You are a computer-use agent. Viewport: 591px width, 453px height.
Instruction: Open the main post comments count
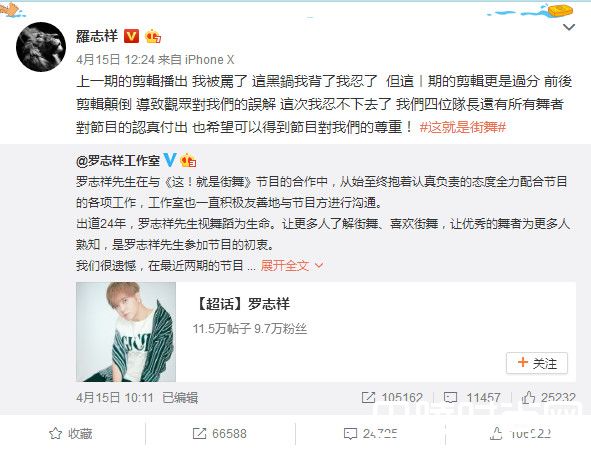371,434
